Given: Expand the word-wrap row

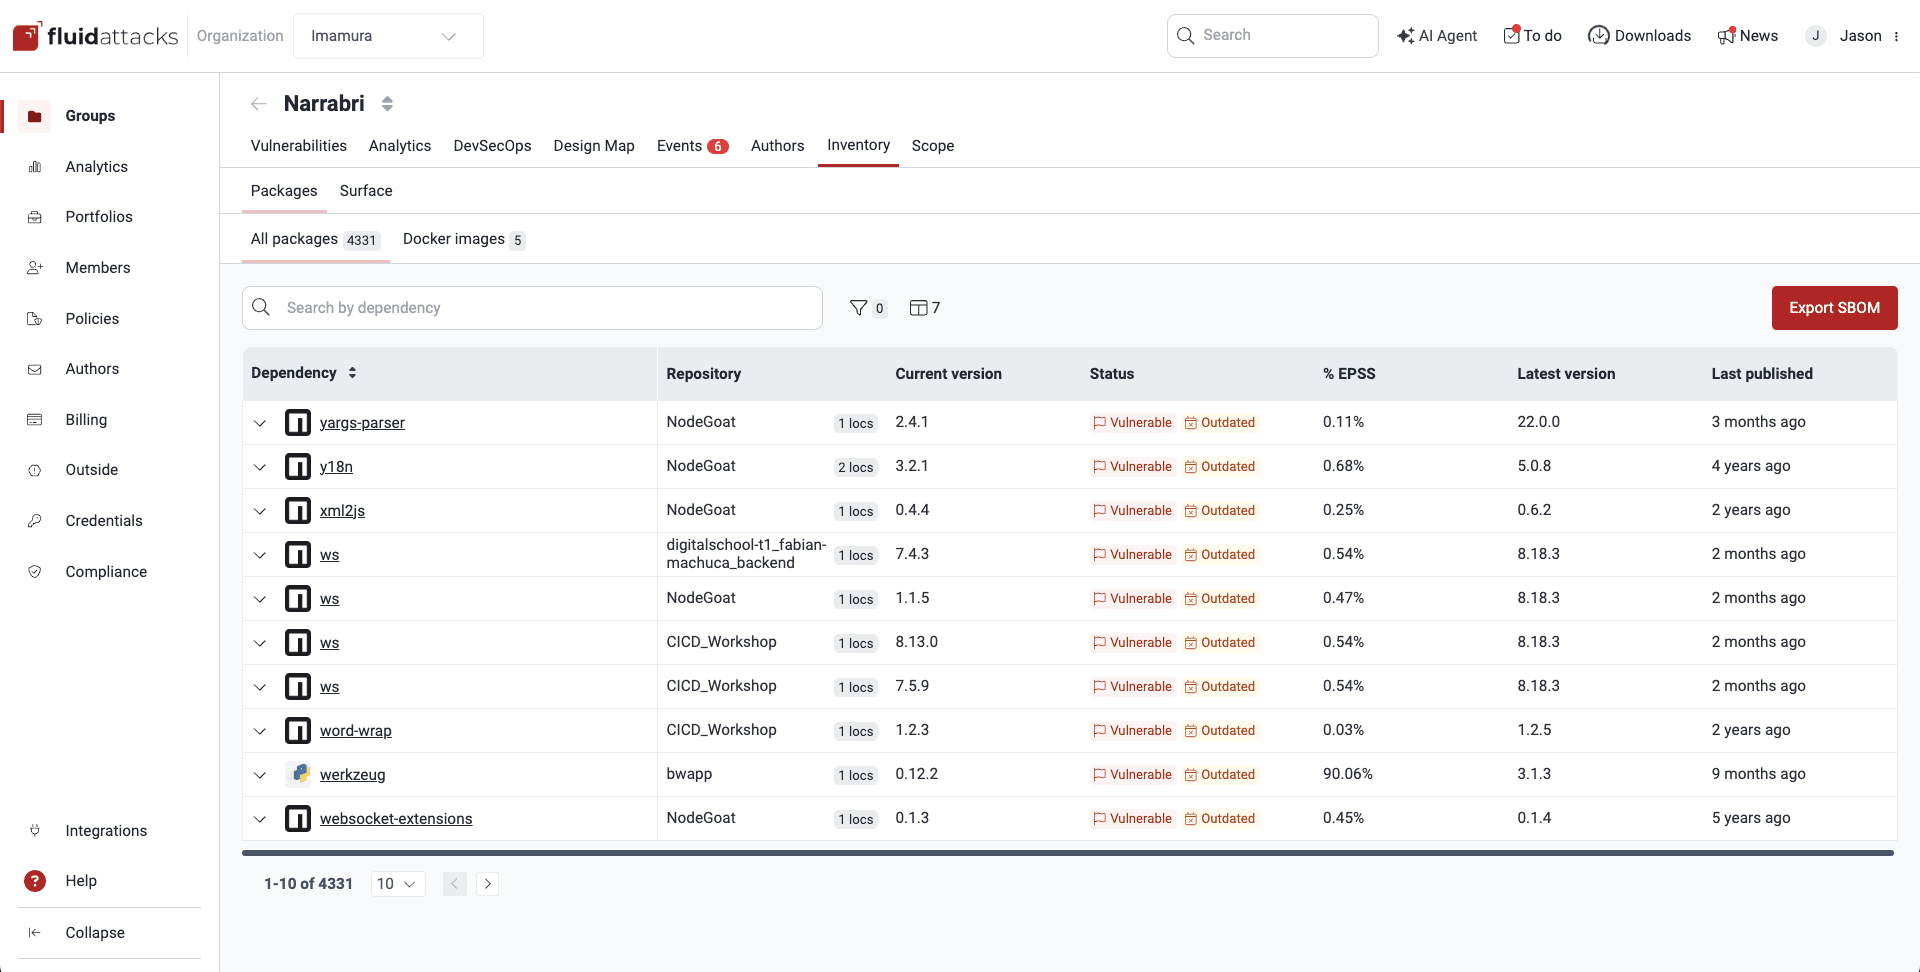Looking at the screenshot, I should [260, 731].
